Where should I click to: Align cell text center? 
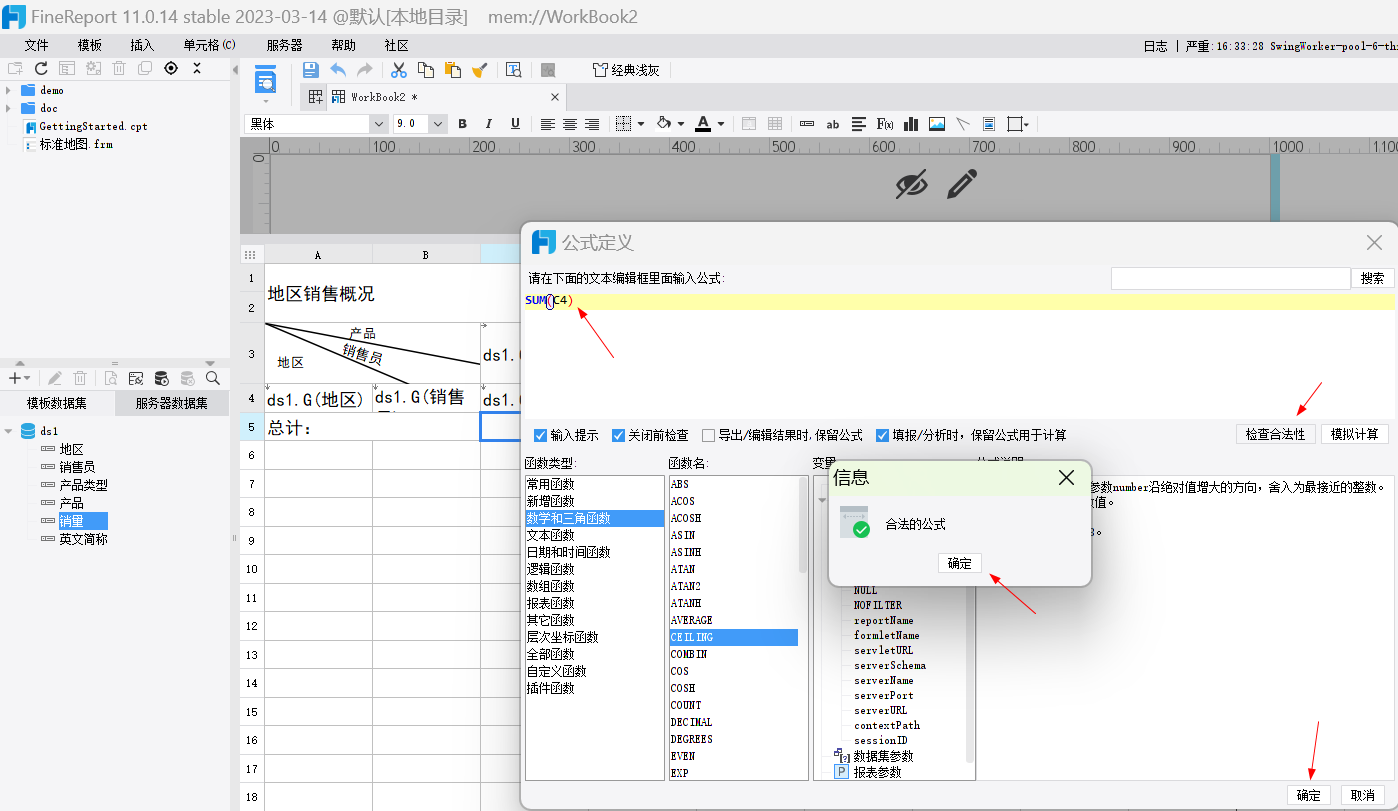coord(570,124)
